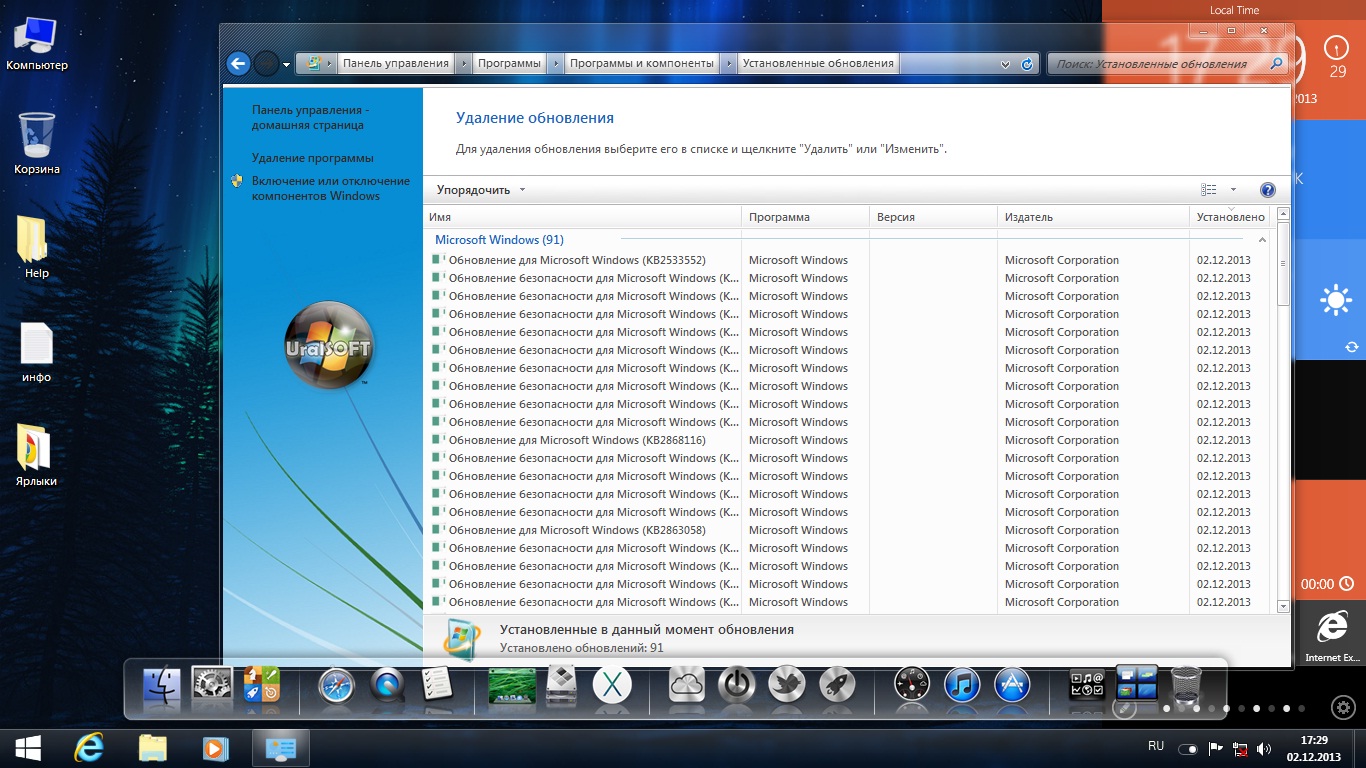Viewport: 1366px width, 768px height.
Task: Open 'Включение или отключение компонентов Windows'
Action: point(331,188)
